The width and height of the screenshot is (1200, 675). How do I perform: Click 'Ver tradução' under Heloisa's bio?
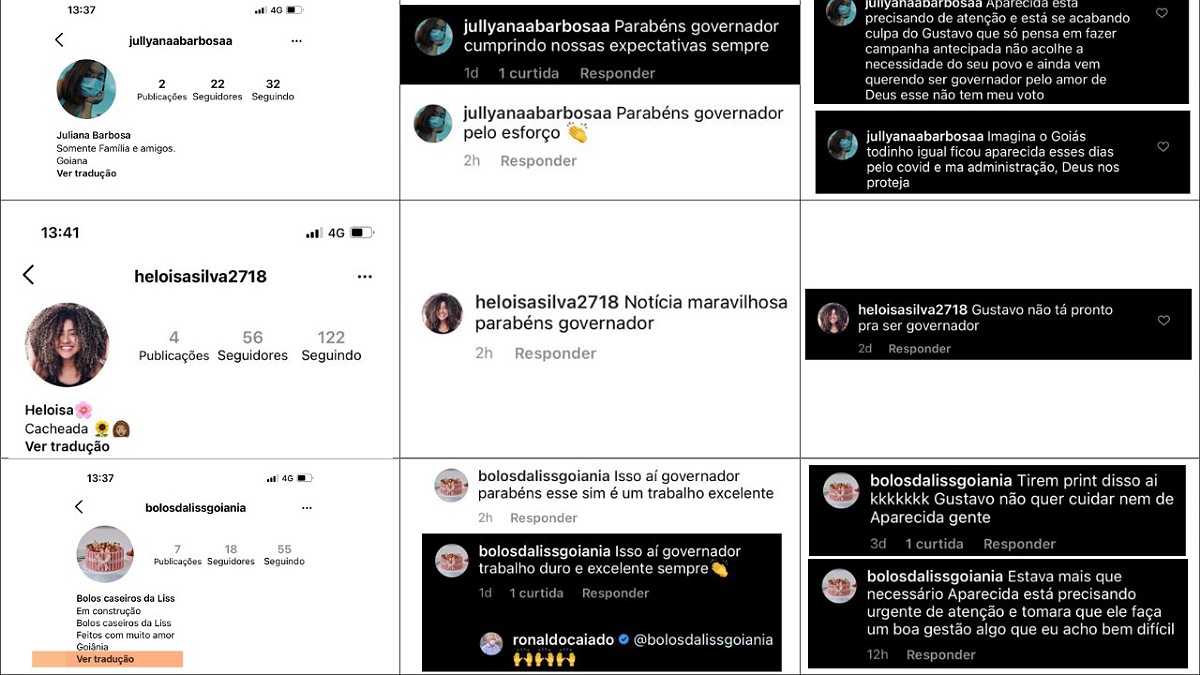point(67,447)
